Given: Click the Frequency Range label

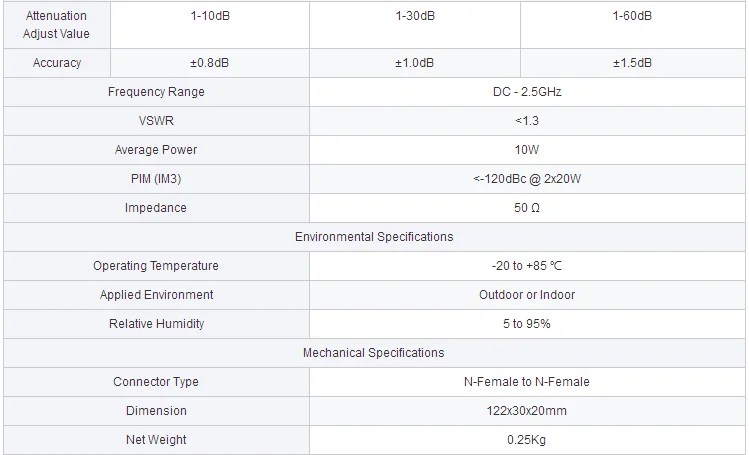Looking at the screenshot, I should click(x=156, y=92).
